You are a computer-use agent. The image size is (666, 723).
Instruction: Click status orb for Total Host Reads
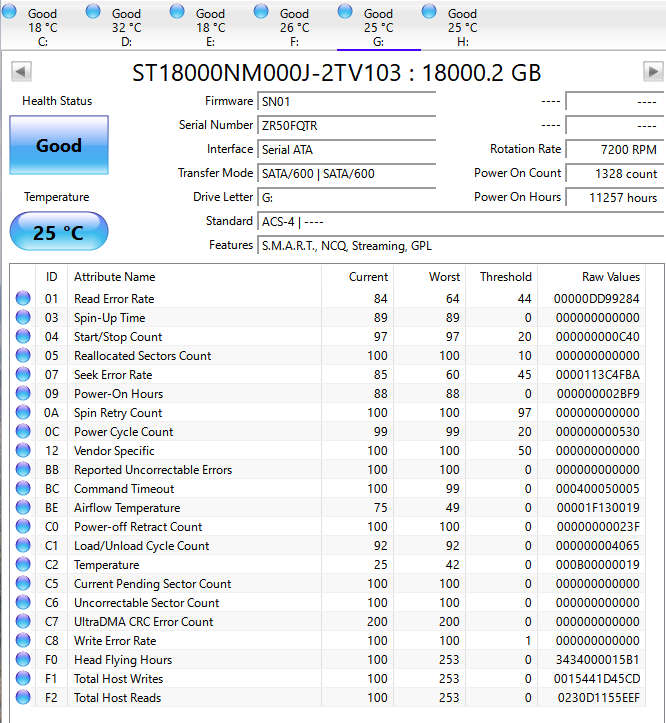(x=23, y=697)
